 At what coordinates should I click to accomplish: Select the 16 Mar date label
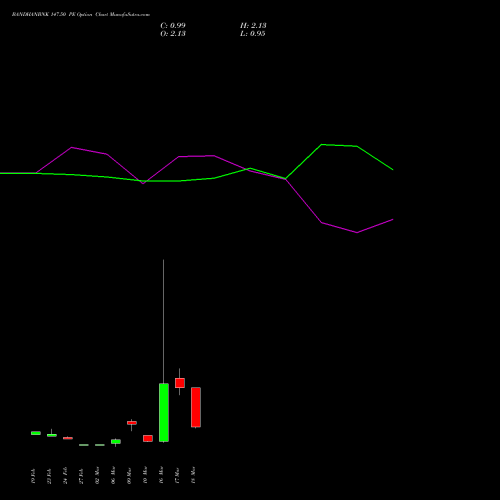161,475
